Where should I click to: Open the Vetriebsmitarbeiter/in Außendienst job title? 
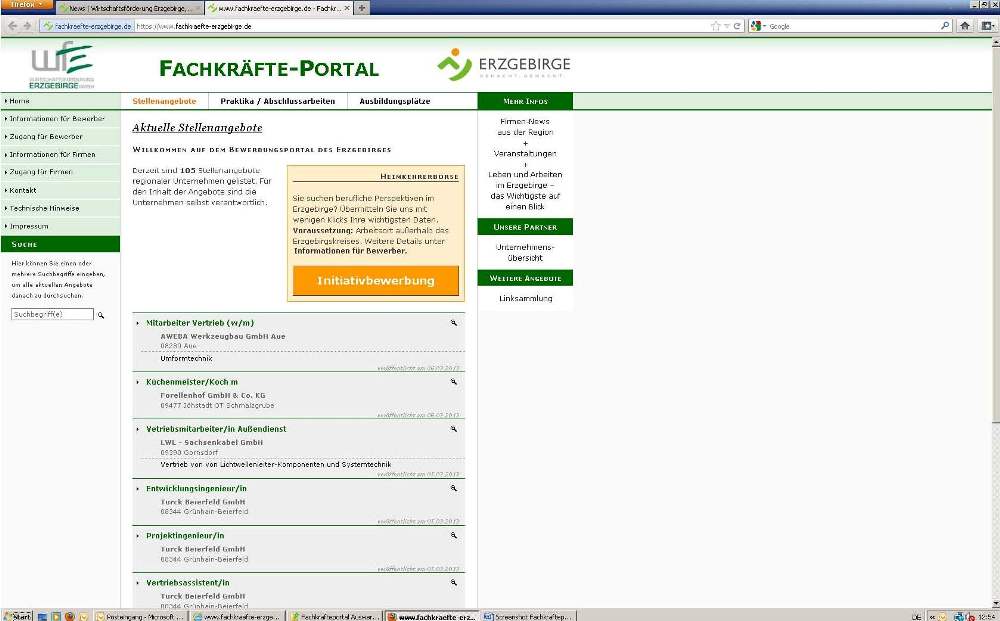pos(216,429)
